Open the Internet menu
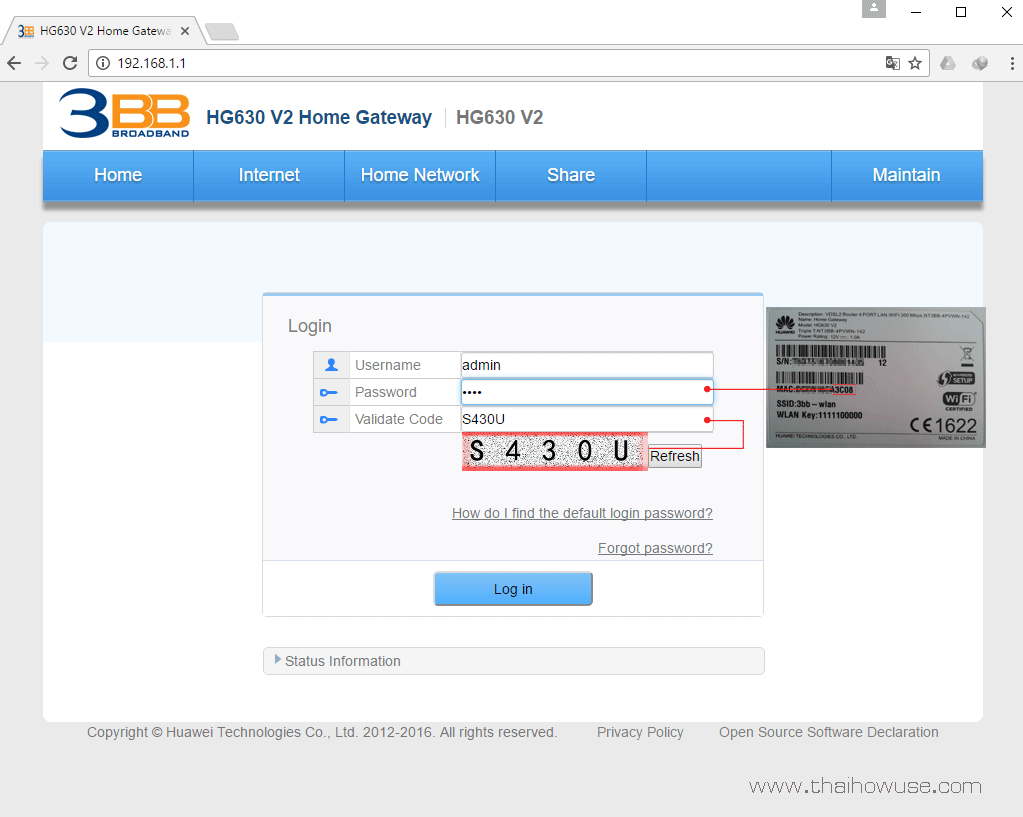Viewport: 1023px width, 817px height. [269, 175]
